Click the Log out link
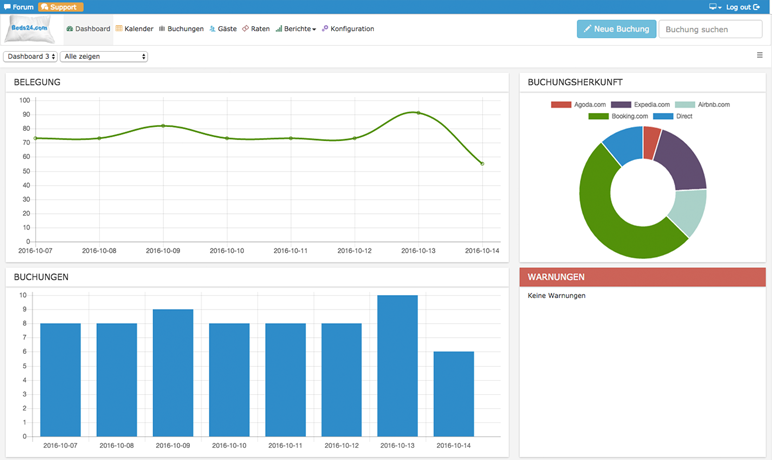This screenshot has width=772, height=460. tap(743, 7)
